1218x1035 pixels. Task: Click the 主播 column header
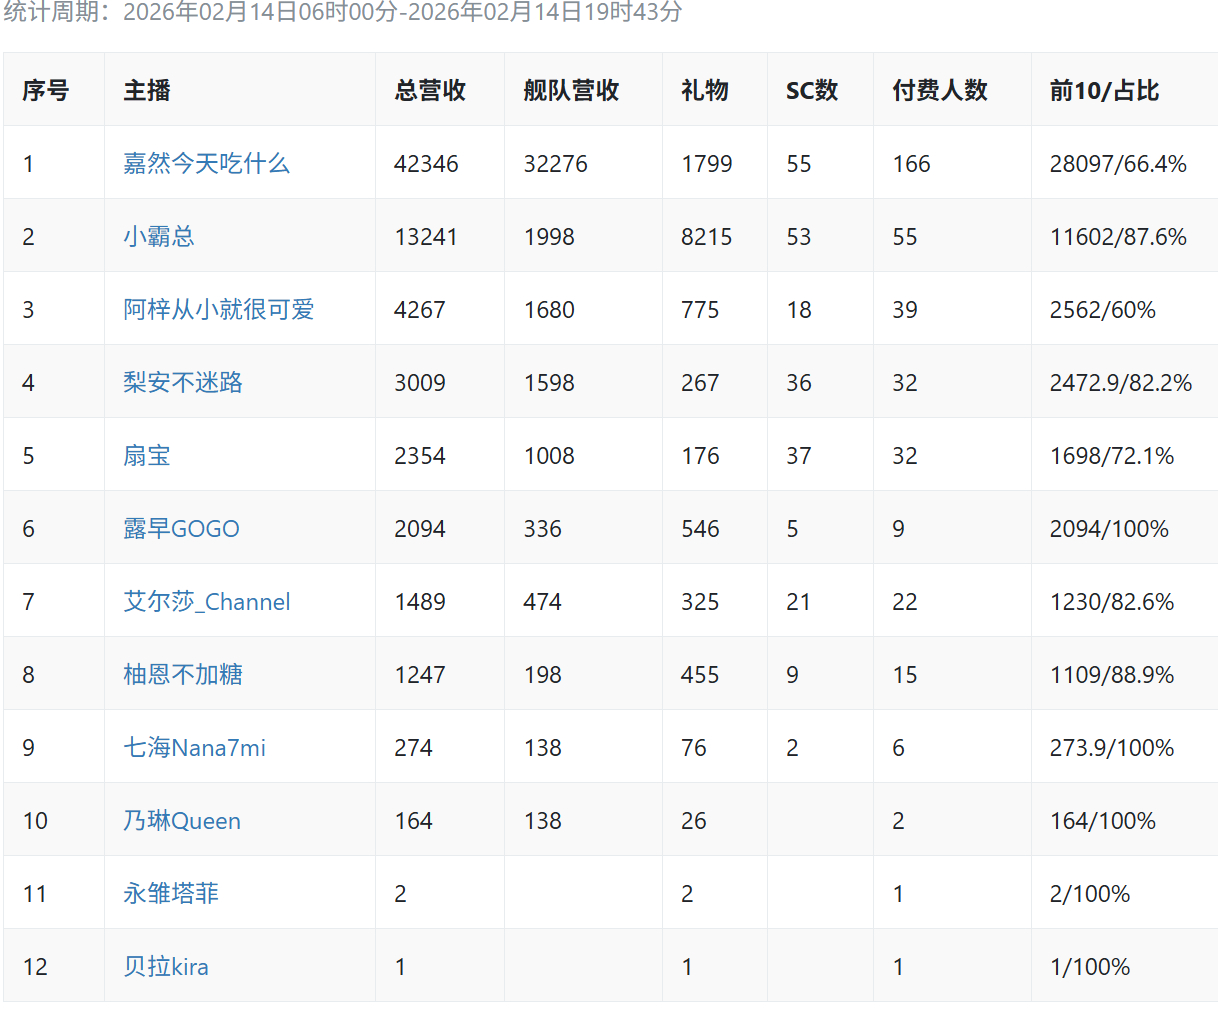click(x=146, y=90)
